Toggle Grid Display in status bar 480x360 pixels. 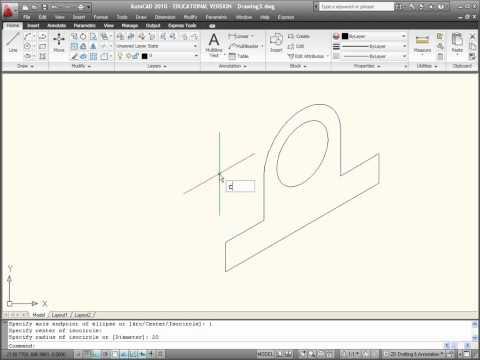88,354
